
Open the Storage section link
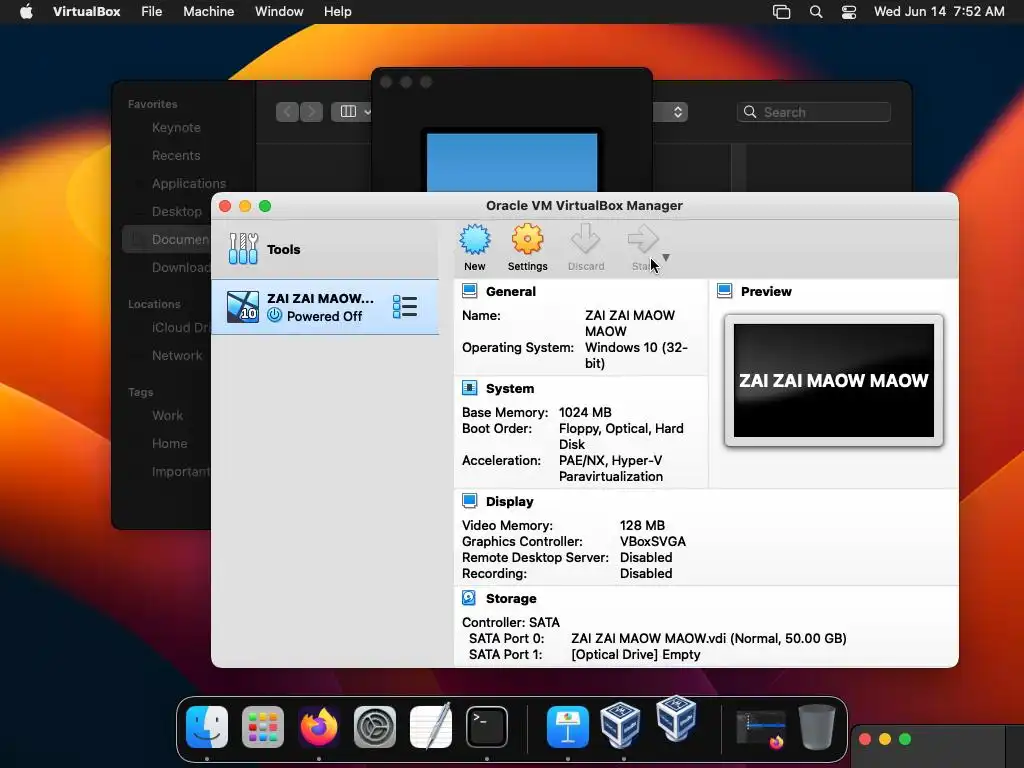tap(511, 598)
